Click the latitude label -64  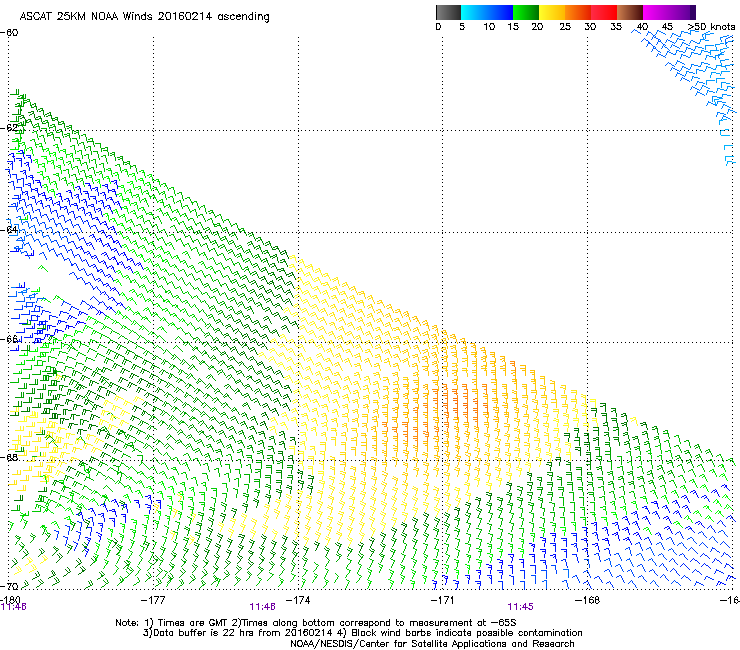(9, 230)
